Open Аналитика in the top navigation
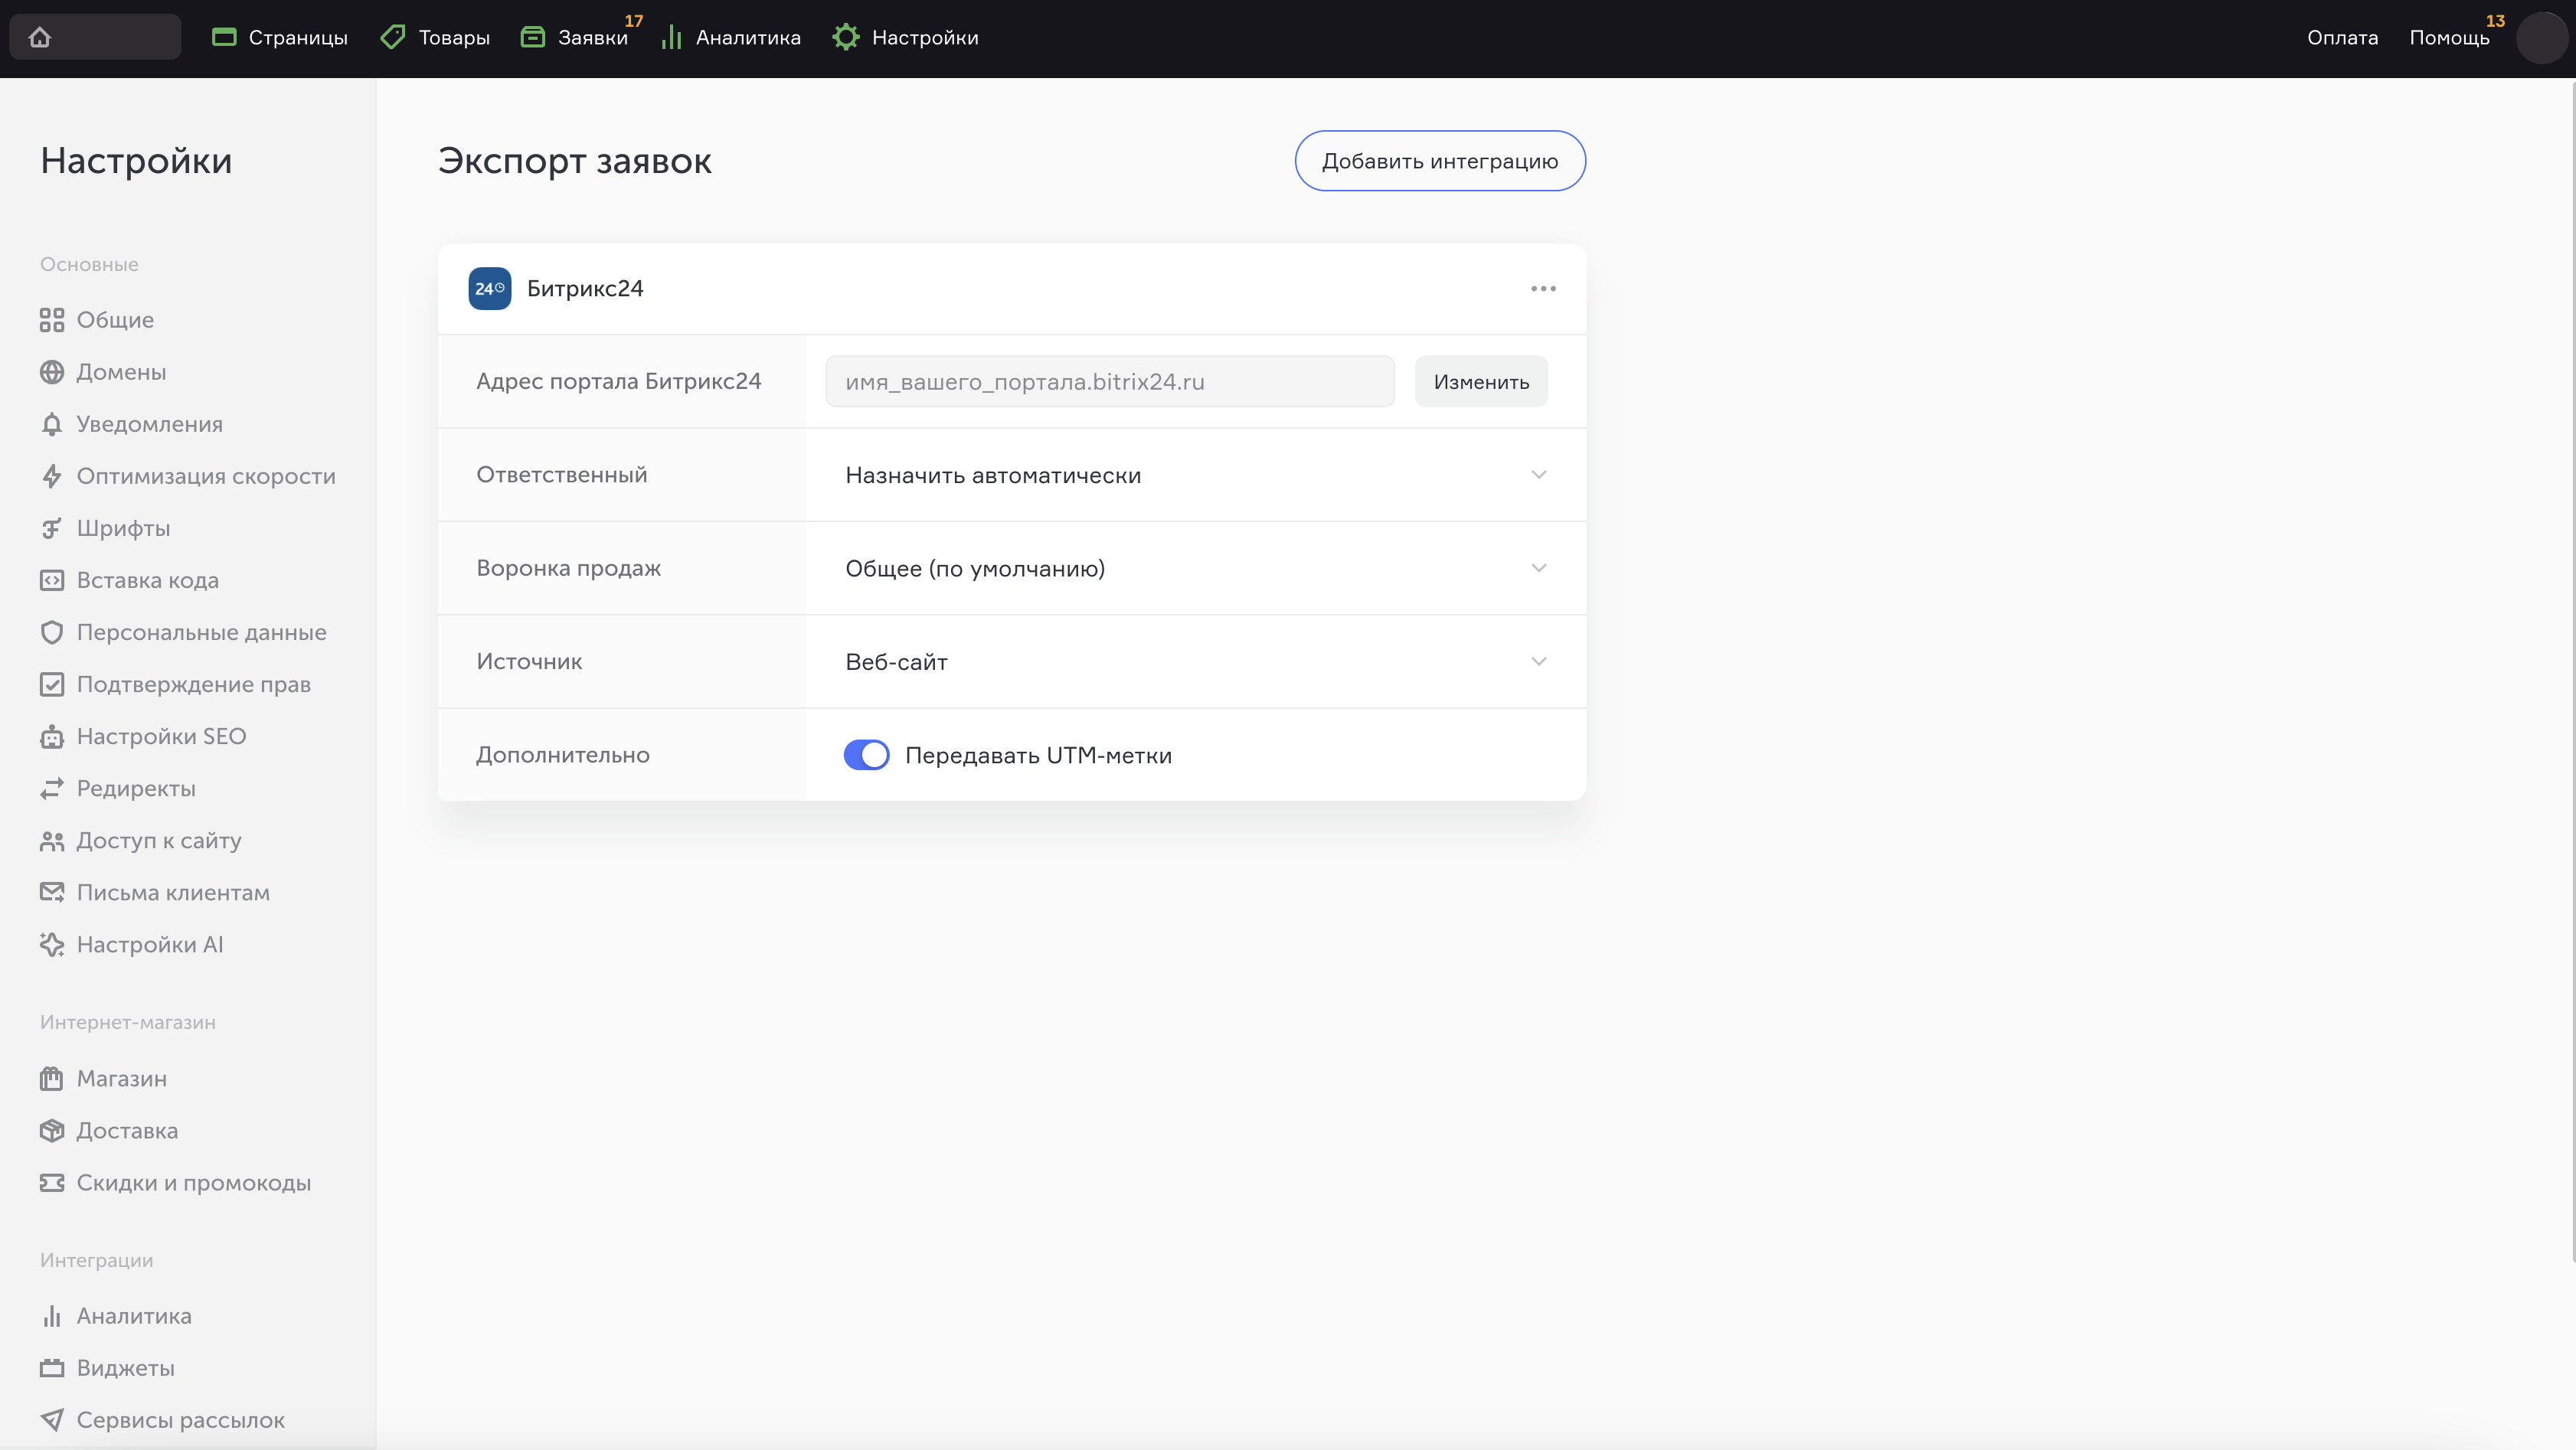2576x1450 pixels. [747, 38]
